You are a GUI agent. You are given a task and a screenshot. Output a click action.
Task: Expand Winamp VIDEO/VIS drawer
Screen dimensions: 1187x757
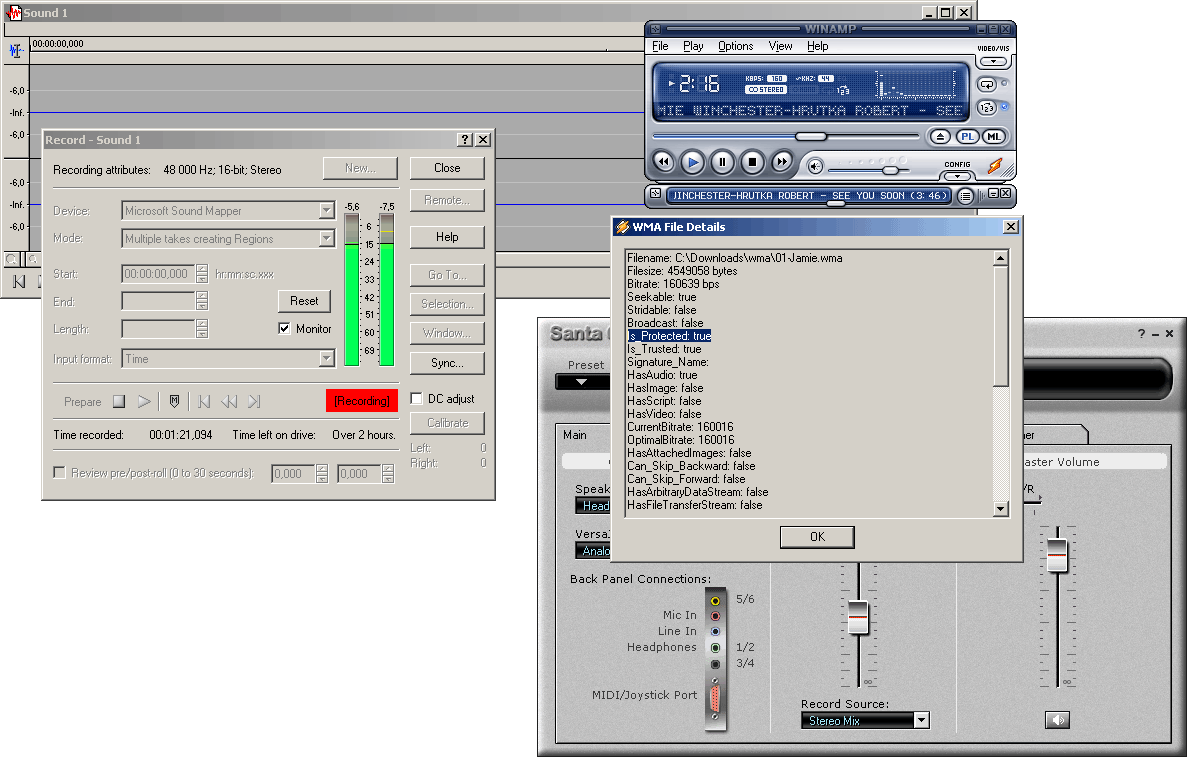point(993,61)
